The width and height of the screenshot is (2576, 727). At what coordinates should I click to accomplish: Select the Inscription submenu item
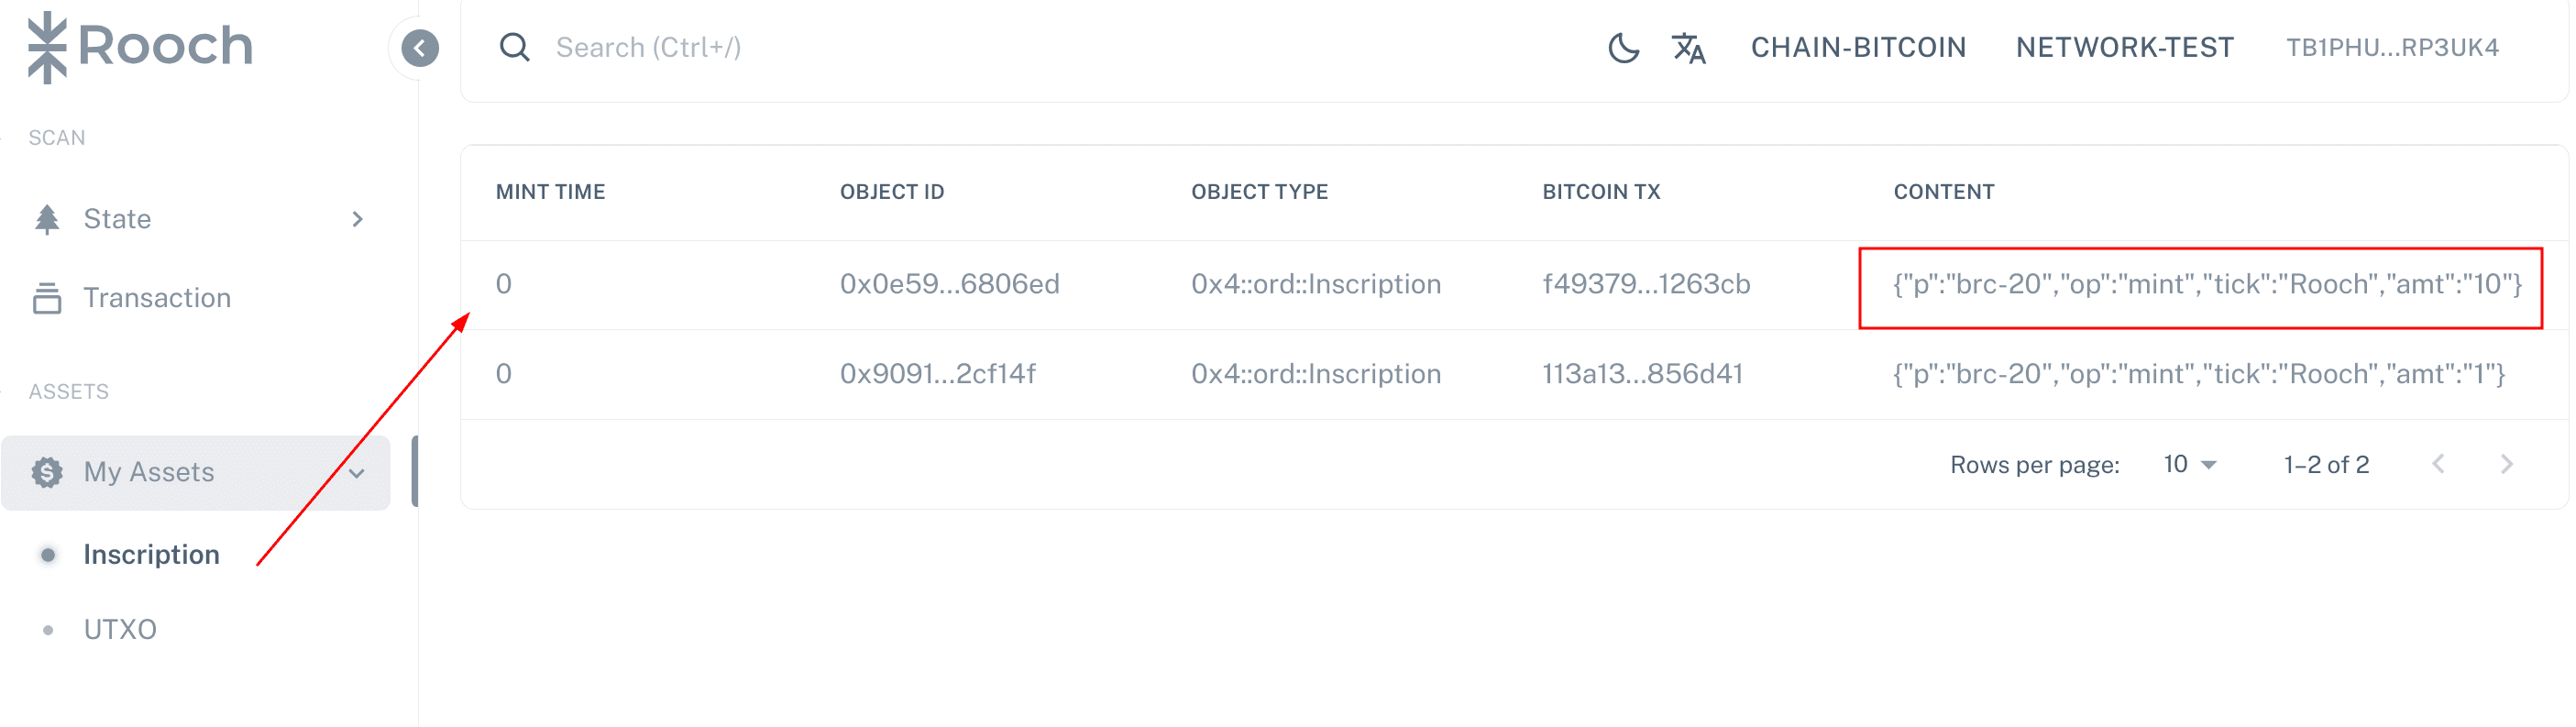(x=151, y=555)
